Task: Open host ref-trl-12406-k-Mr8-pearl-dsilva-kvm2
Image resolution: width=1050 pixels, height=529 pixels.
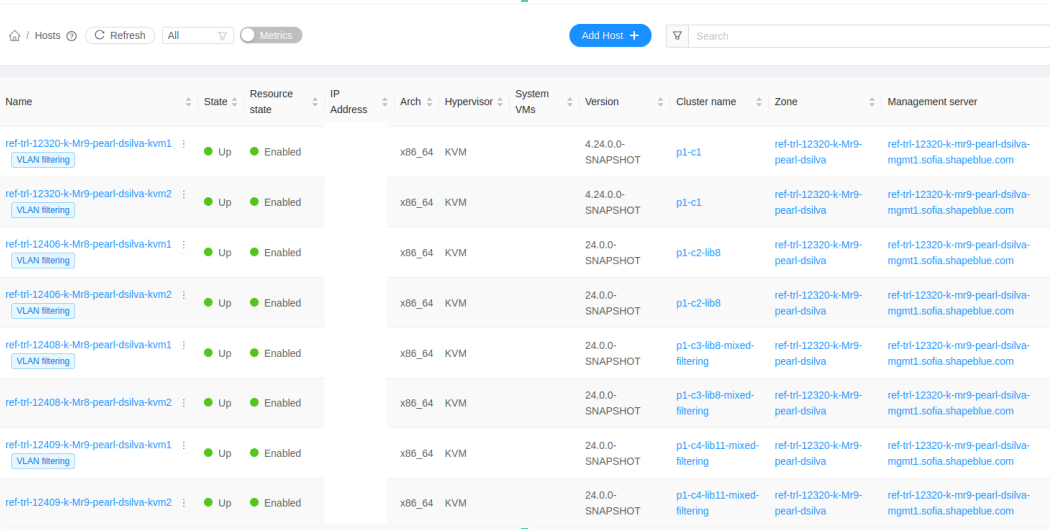Action: coord(88,294)
